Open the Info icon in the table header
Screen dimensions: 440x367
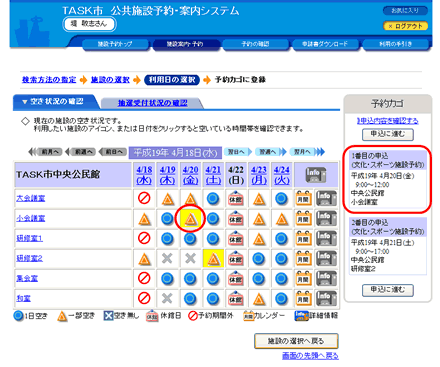(316, 175)
